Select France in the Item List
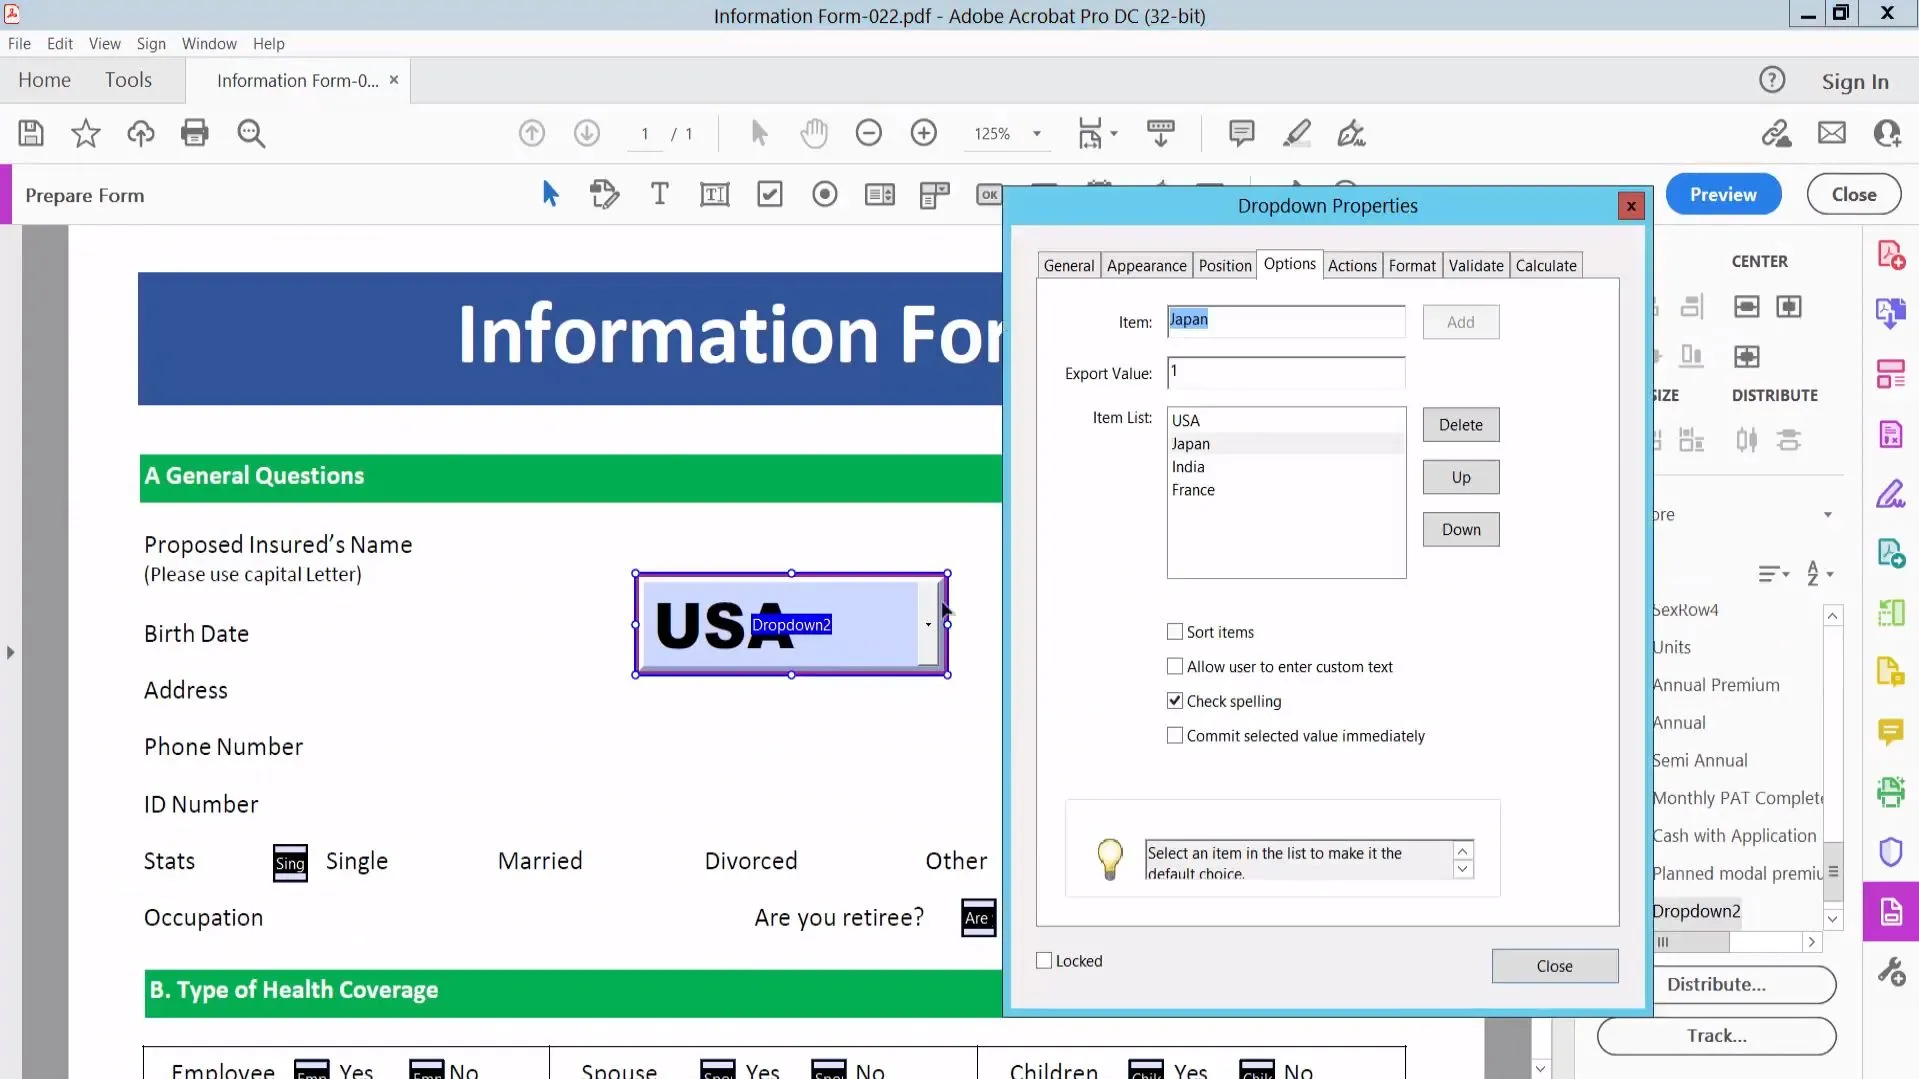 coord(1286,490)
